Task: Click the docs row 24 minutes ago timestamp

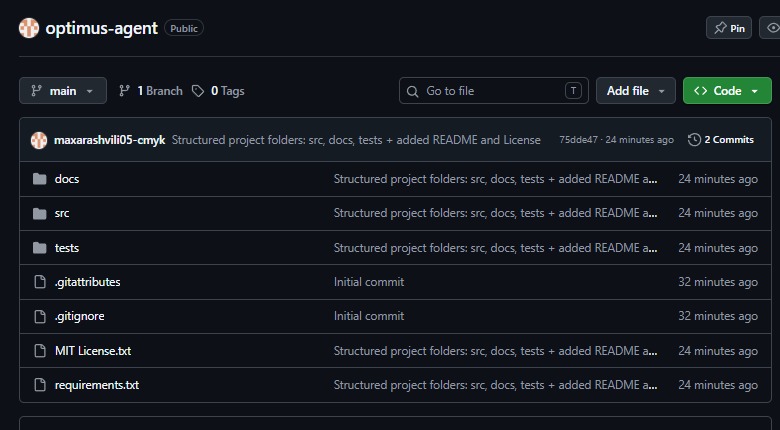Action: (718, 179)
